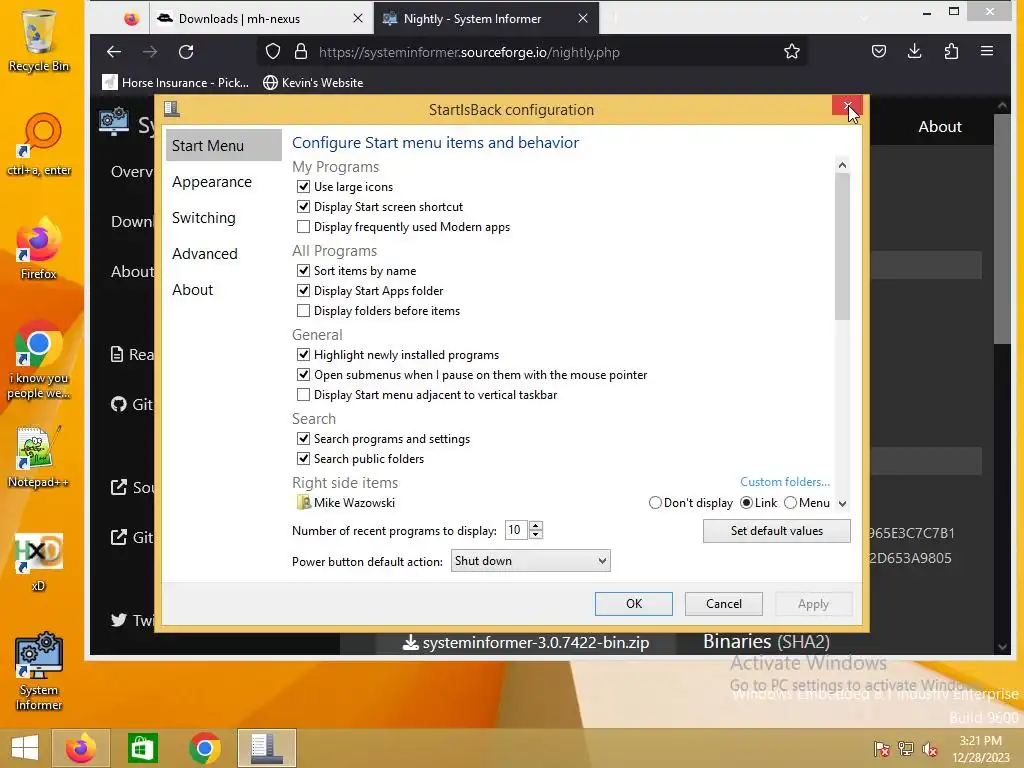1024x768 pixels.
Task: Open System Informer desktop shortcut
Action: [39, 671]
